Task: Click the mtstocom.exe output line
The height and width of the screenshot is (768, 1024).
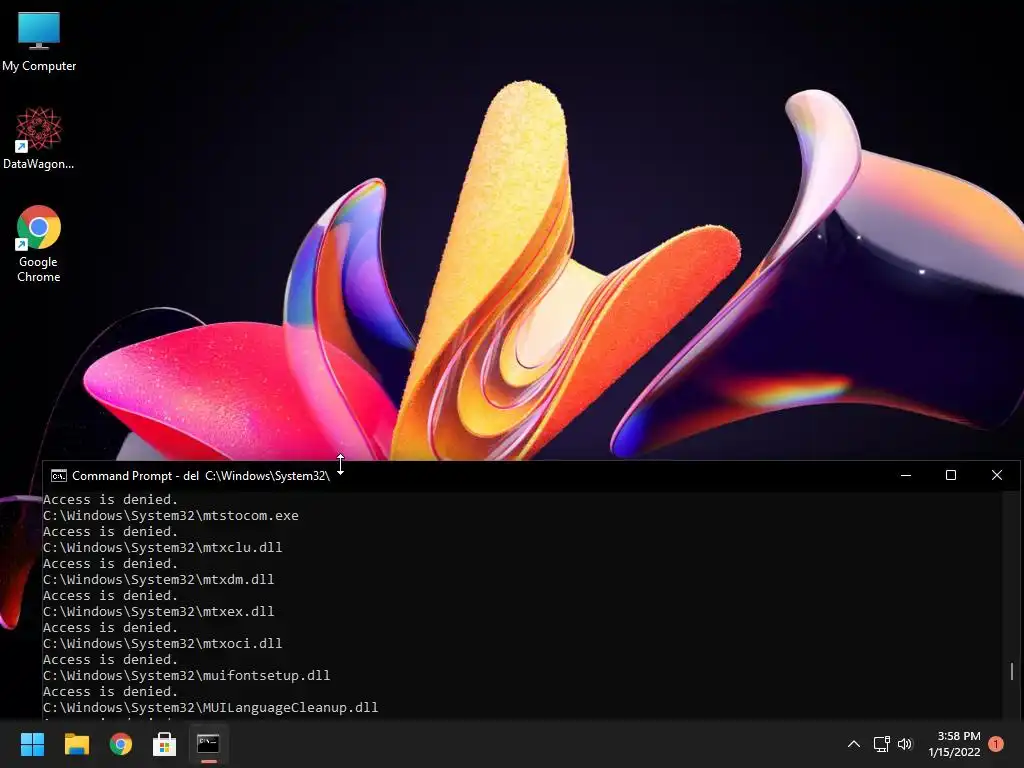Action: coord(171,515)
